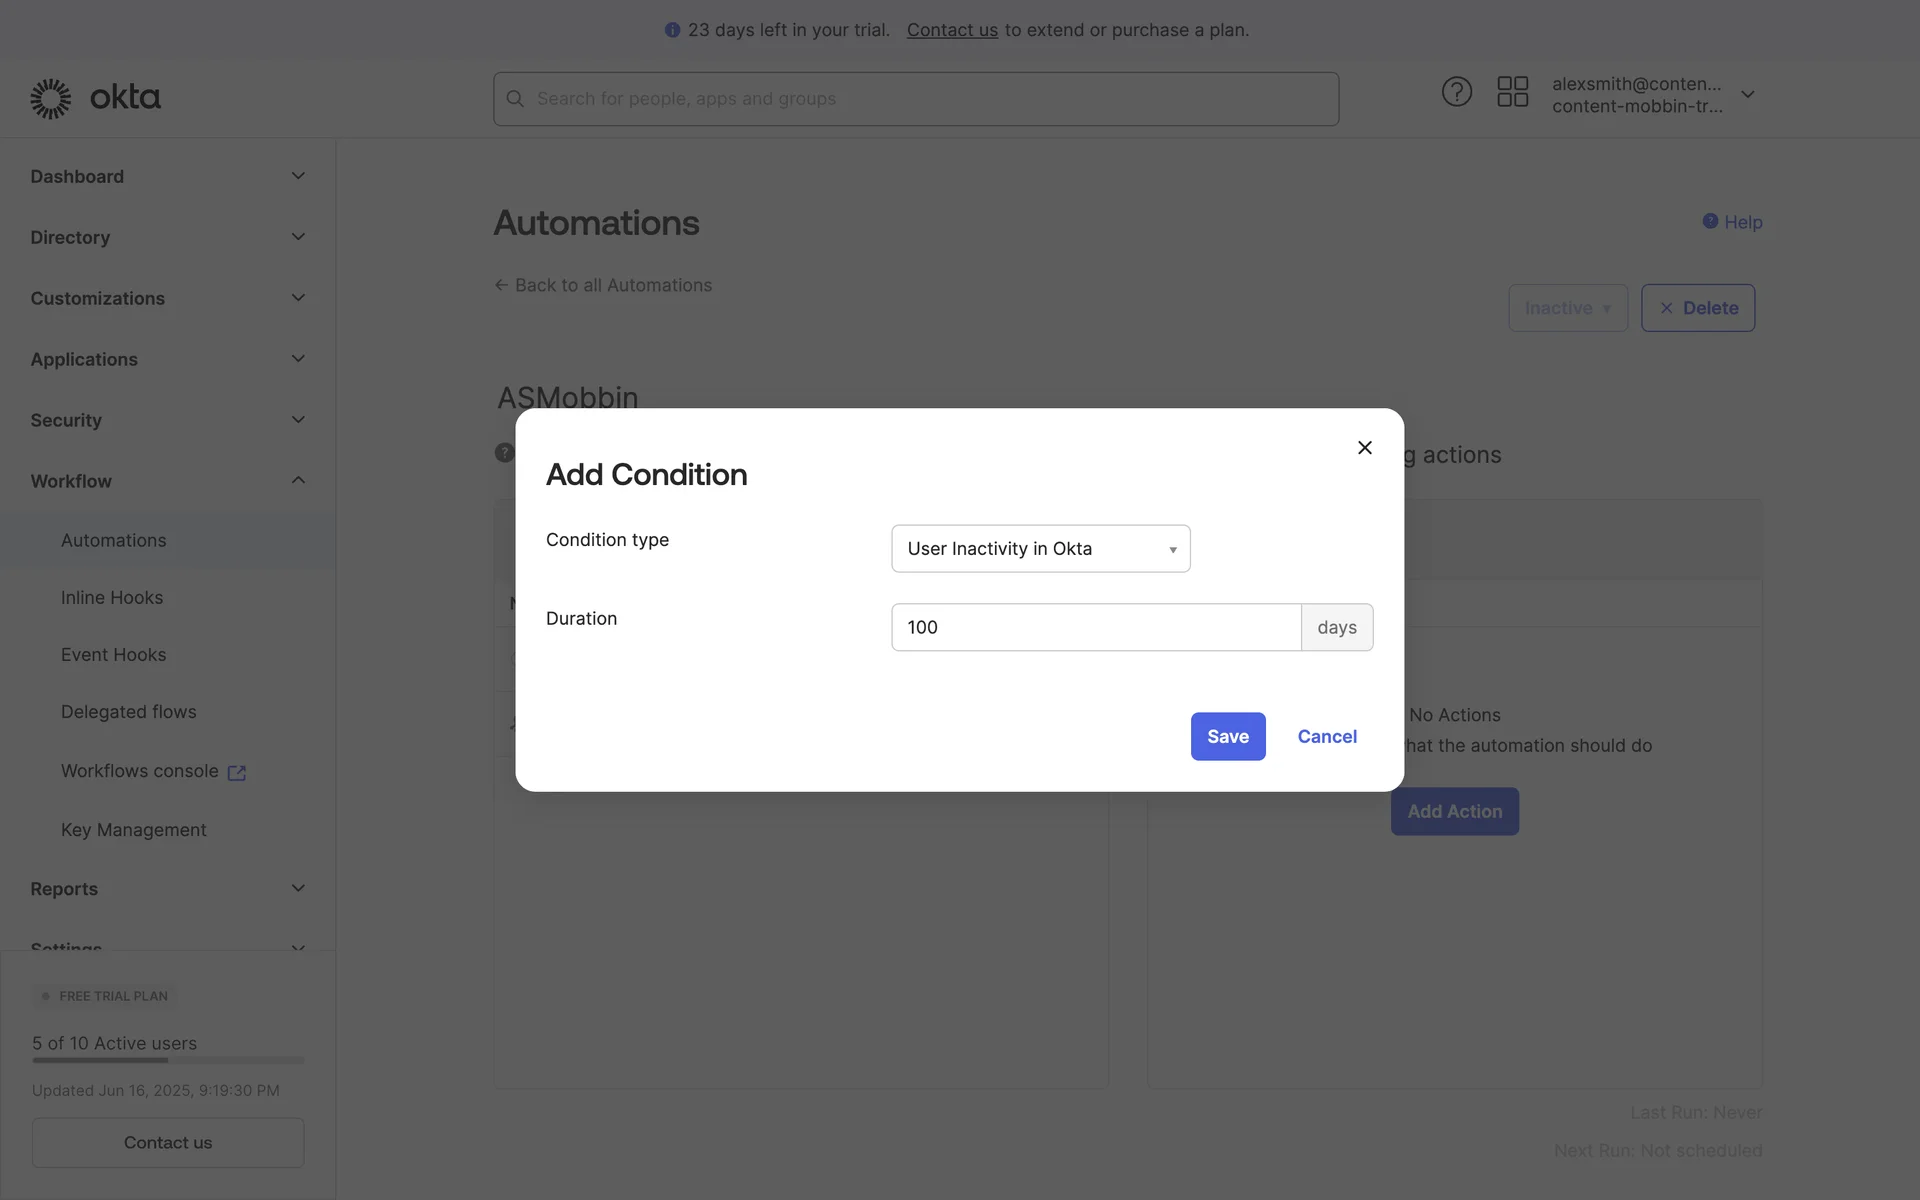Open Inline Hooks in sidebar
The image size is (1920, 1200).
111,597
